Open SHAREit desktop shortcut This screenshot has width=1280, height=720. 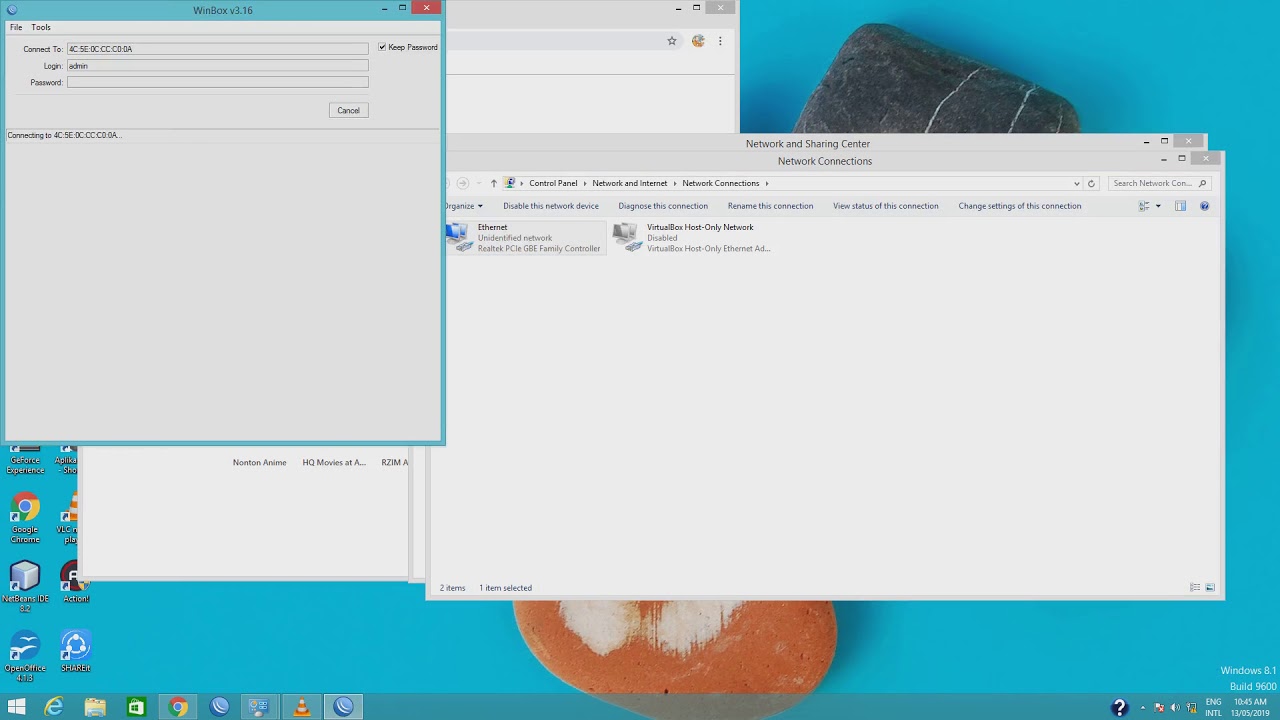click(x=76, y=652)
